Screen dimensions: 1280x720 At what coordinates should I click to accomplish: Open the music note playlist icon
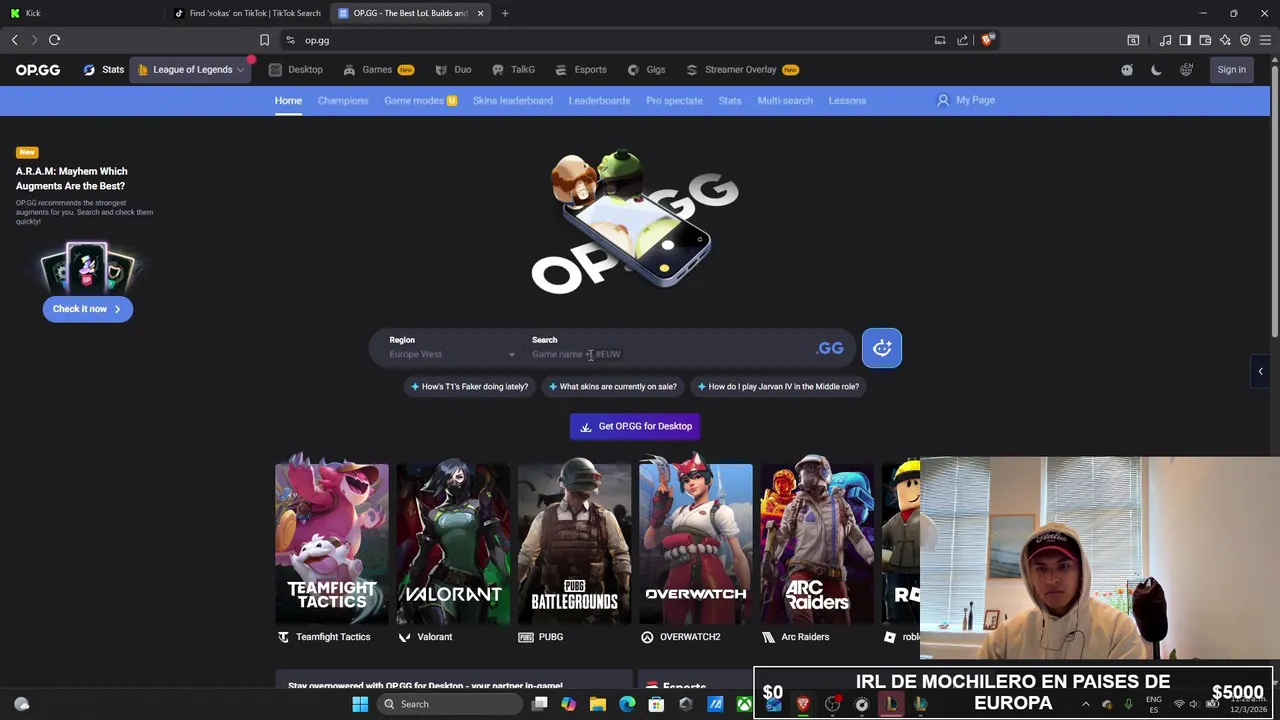1165,40
